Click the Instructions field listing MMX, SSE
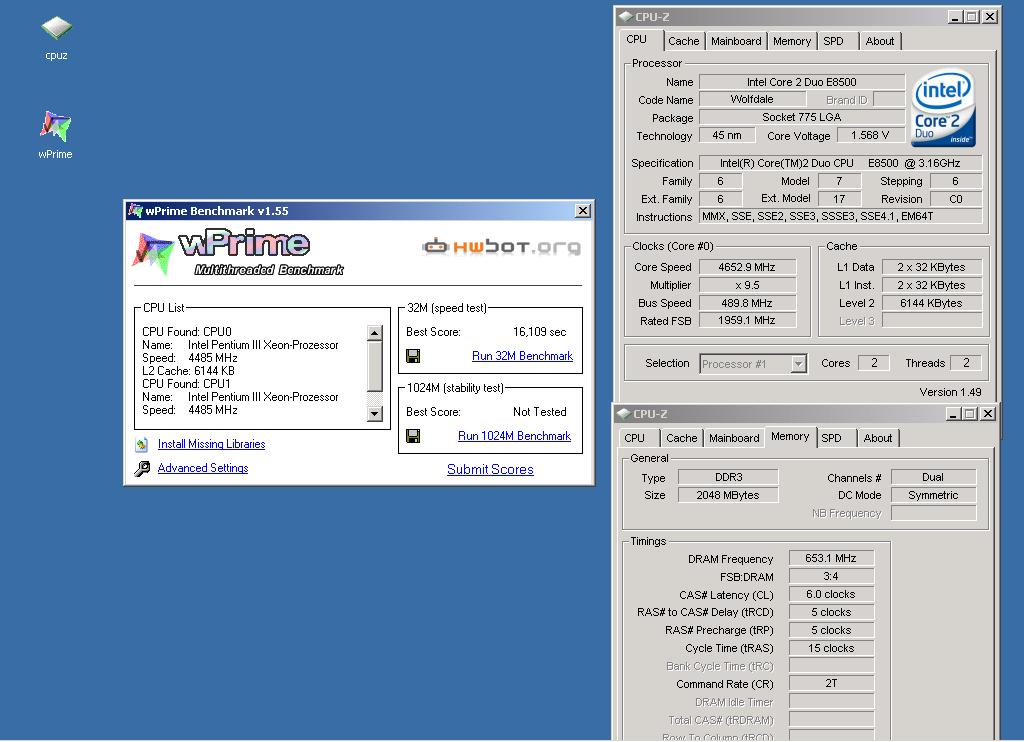The width and height of the screenshot is (1024, 742). (x=841, y=216)
